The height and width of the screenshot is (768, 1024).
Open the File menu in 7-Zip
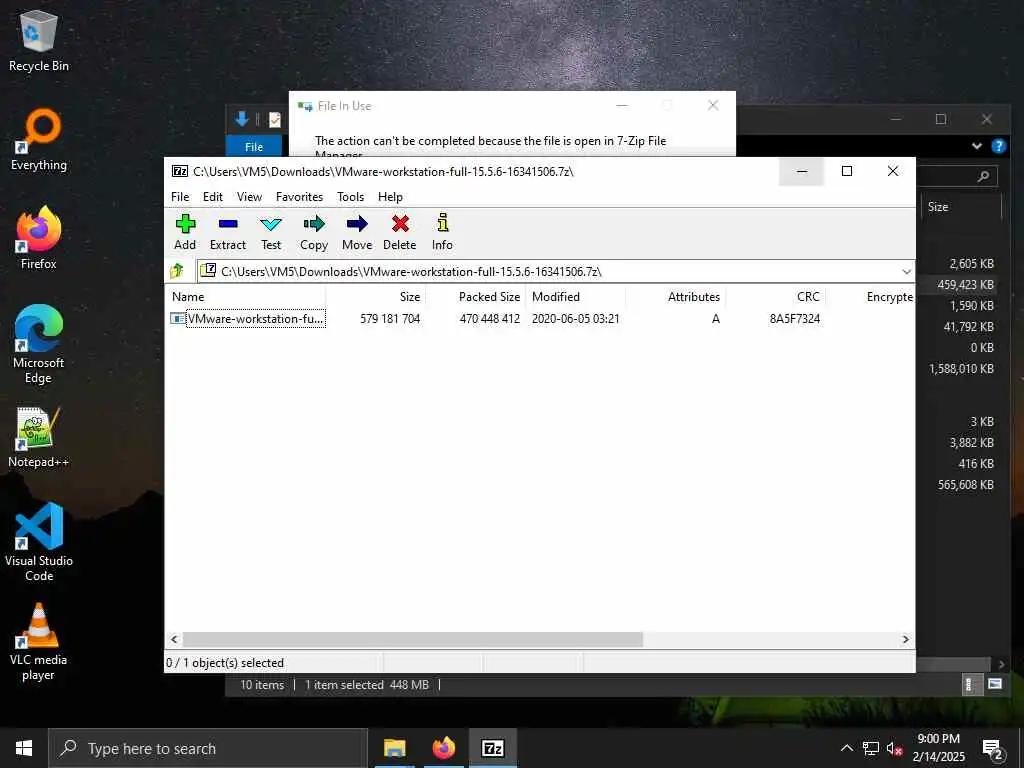pyautogui.click(x=180, y=197)
